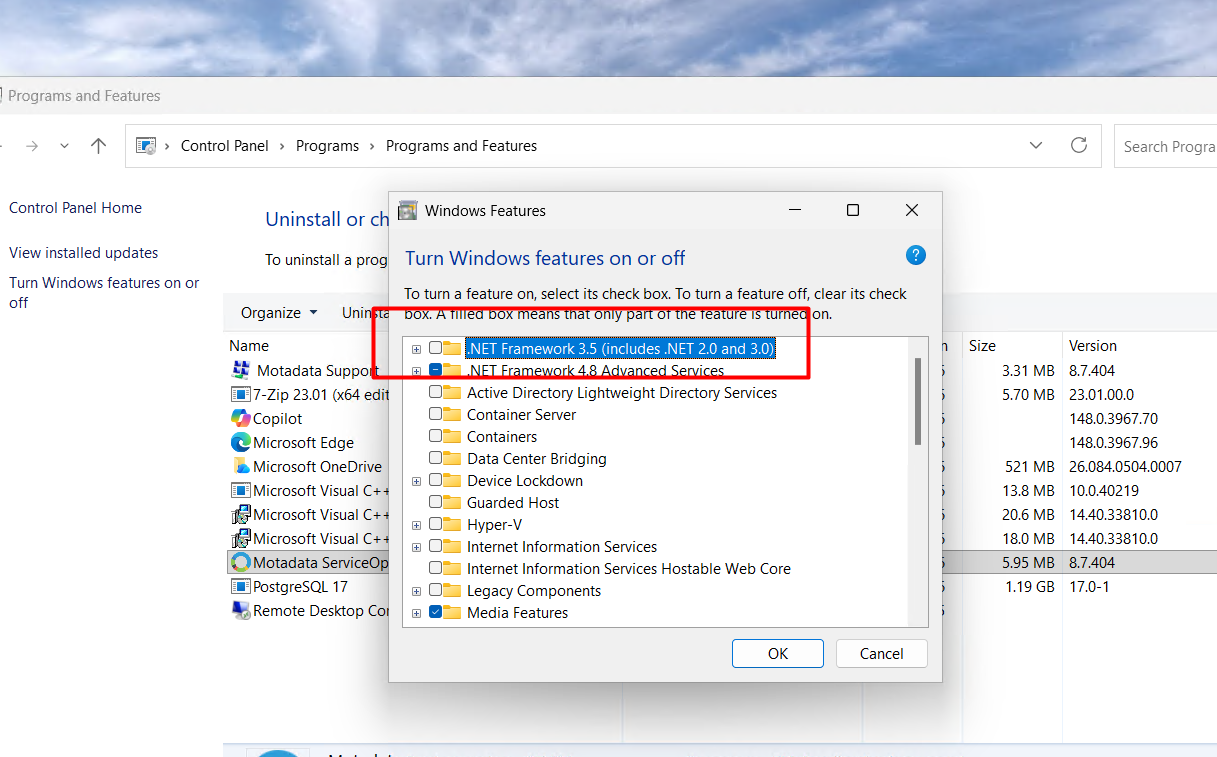The image size is (1217, 757).
Task: Click the up-one-level arrow icon
Action: pos(98,146)
